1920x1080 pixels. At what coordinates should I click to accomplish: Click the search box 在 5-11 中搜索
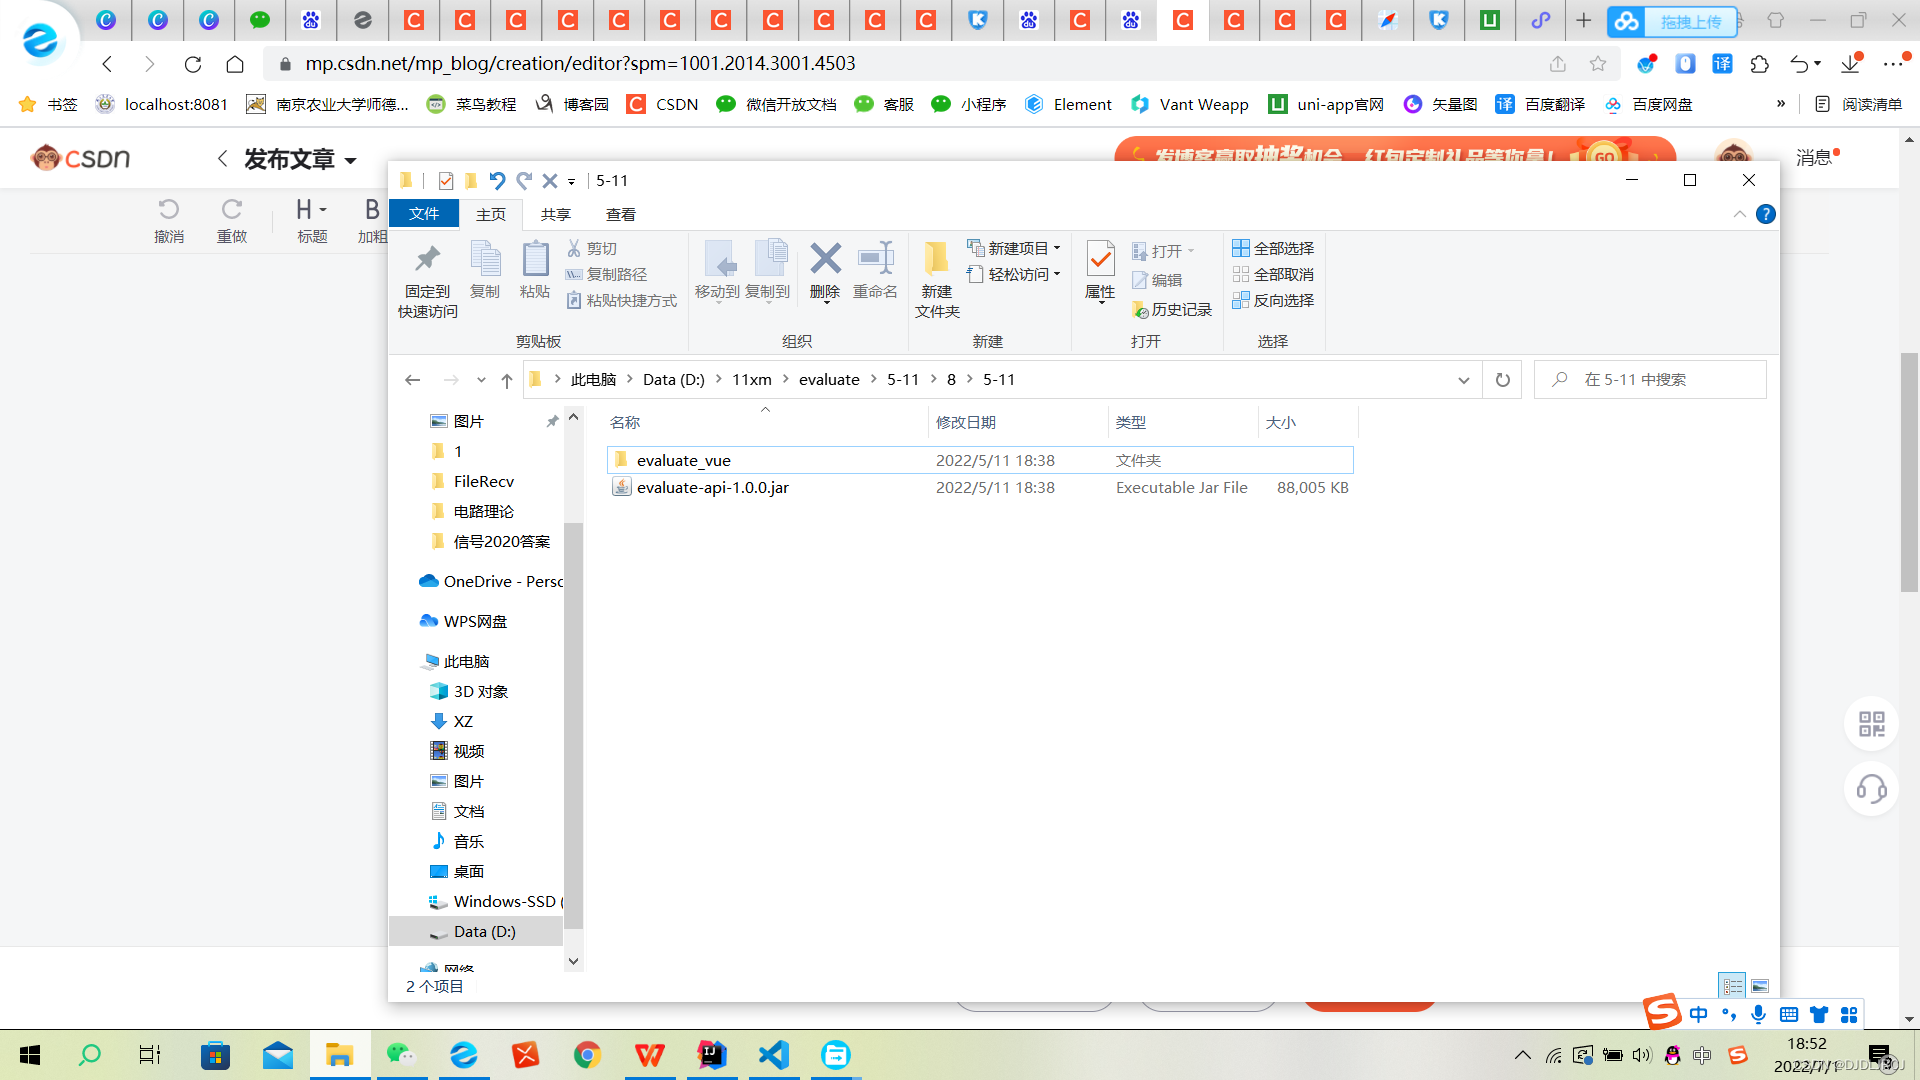(x=1650, y=379)
